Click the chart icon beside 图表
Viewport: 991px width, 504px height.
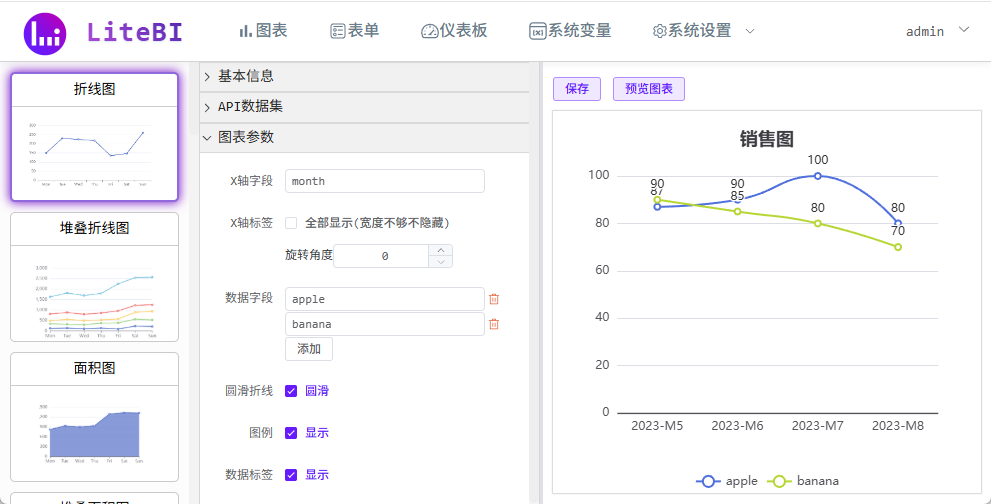pyautogui.click(x=246, y=30)
